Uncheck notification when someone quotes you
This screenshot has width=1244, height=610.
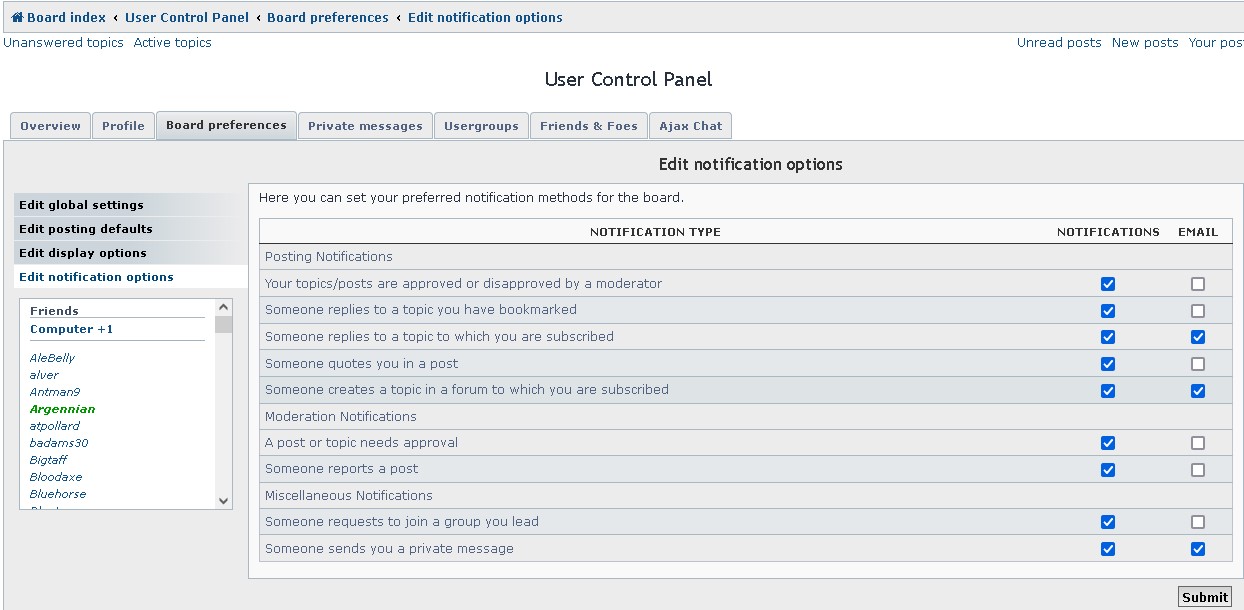pos(1108,364)
